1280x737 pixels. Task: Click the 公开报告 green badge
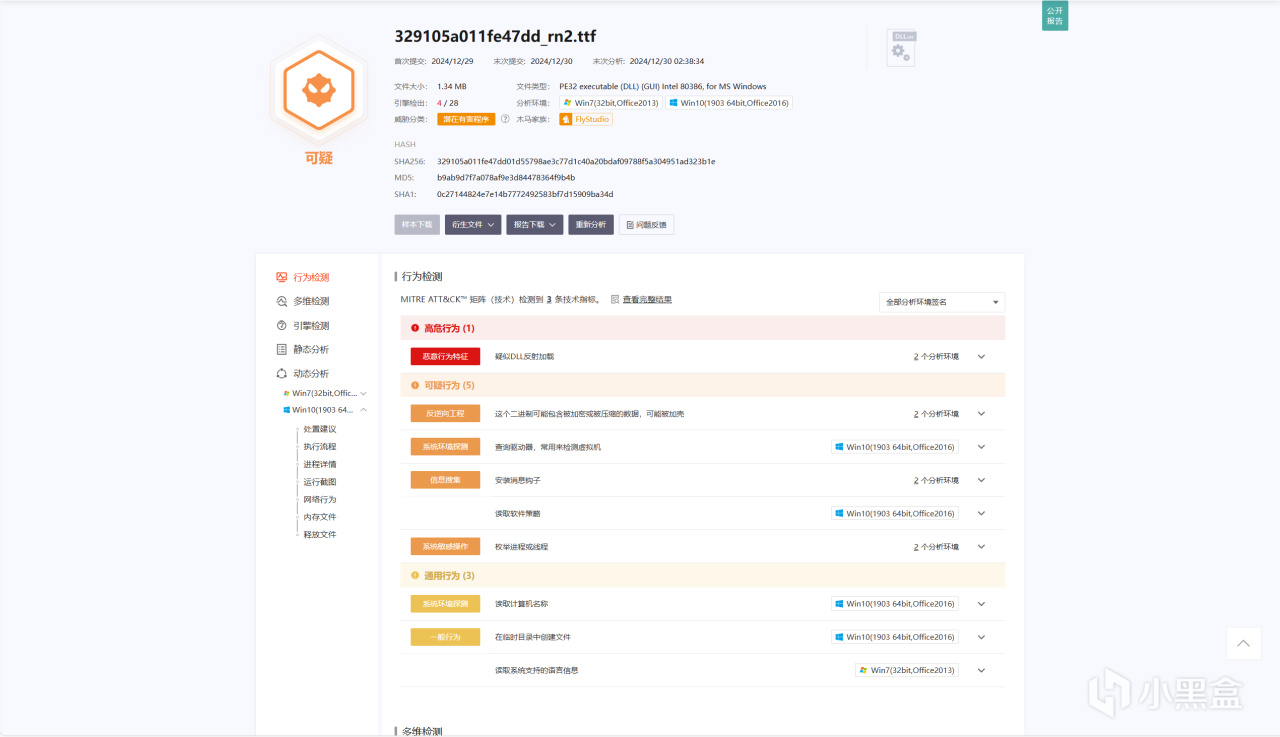click(1055, 15)
